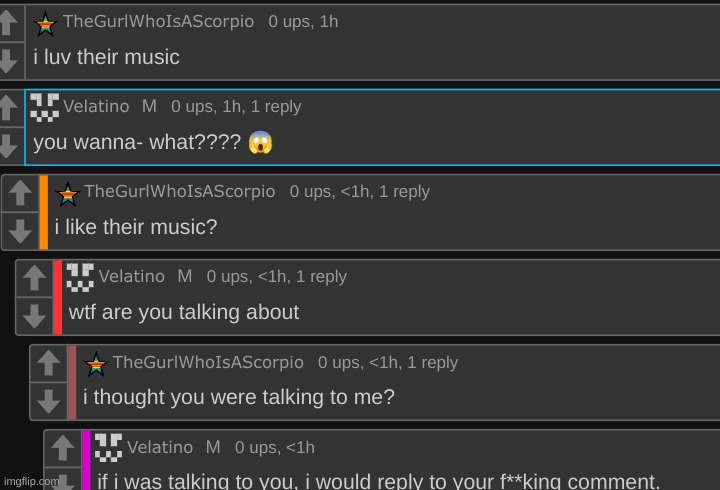Image resolution: width=720 pixels, height=490 pixels.
Task: Select comment text "i thought you were talking to me?"
Action: coord(239,398)
